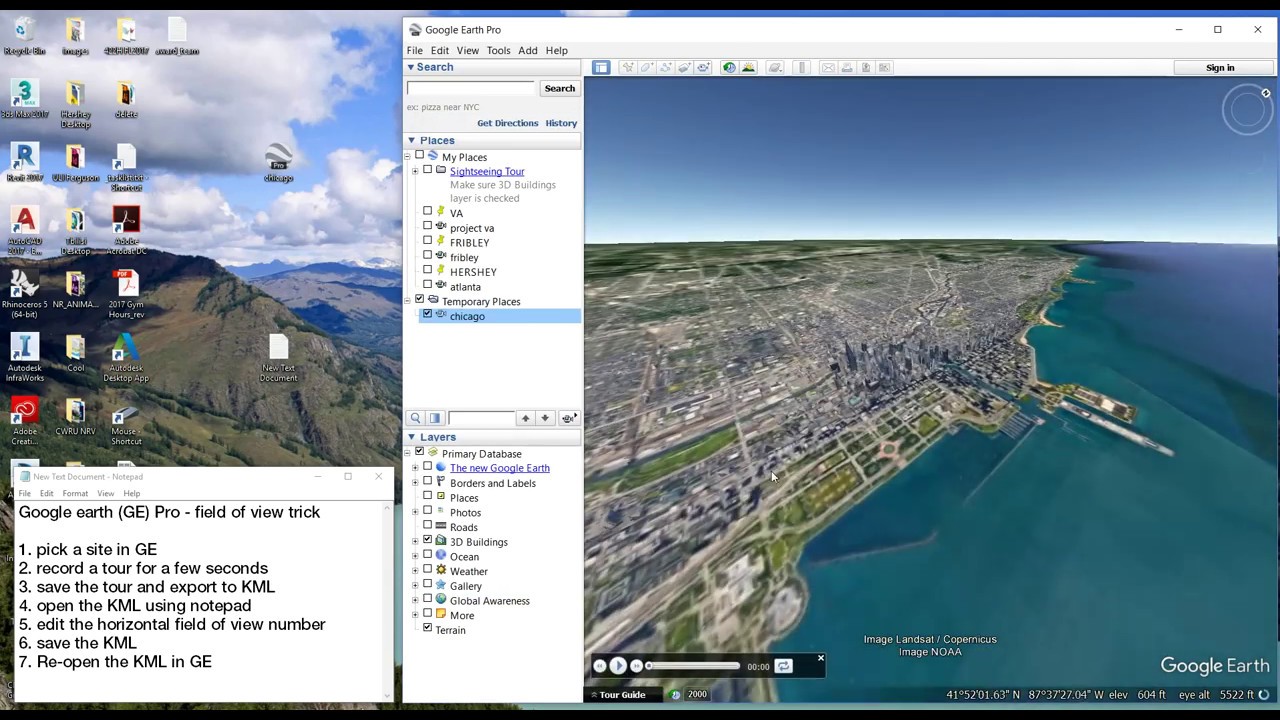Click the ruler toolbar icon
Screen dimensions: 1280x720
[x=801, y=68]
